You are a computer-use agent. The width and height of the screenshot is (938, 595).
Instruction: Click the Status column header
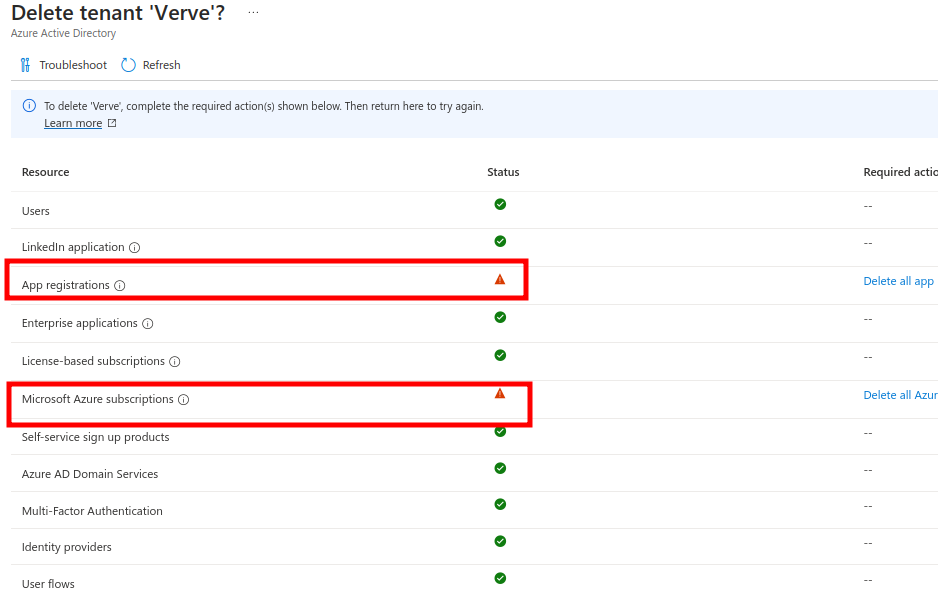click(x=503, y=172)
